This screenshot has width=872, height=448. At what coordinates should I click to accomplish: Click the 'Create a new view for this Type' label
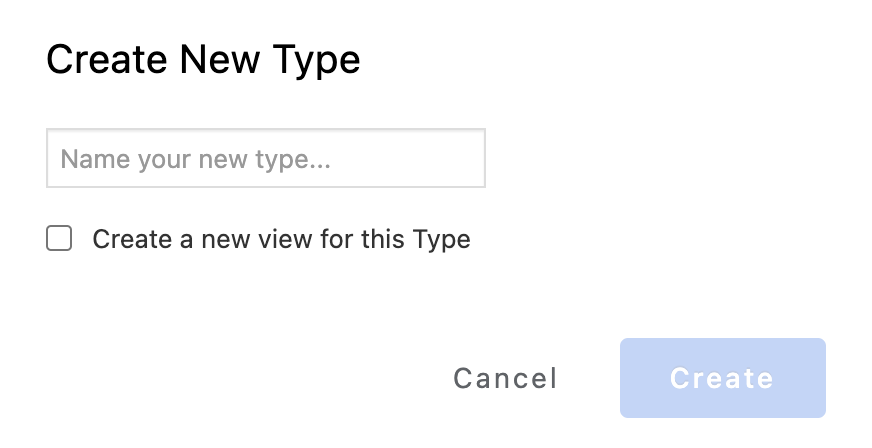tap(281, 240)
